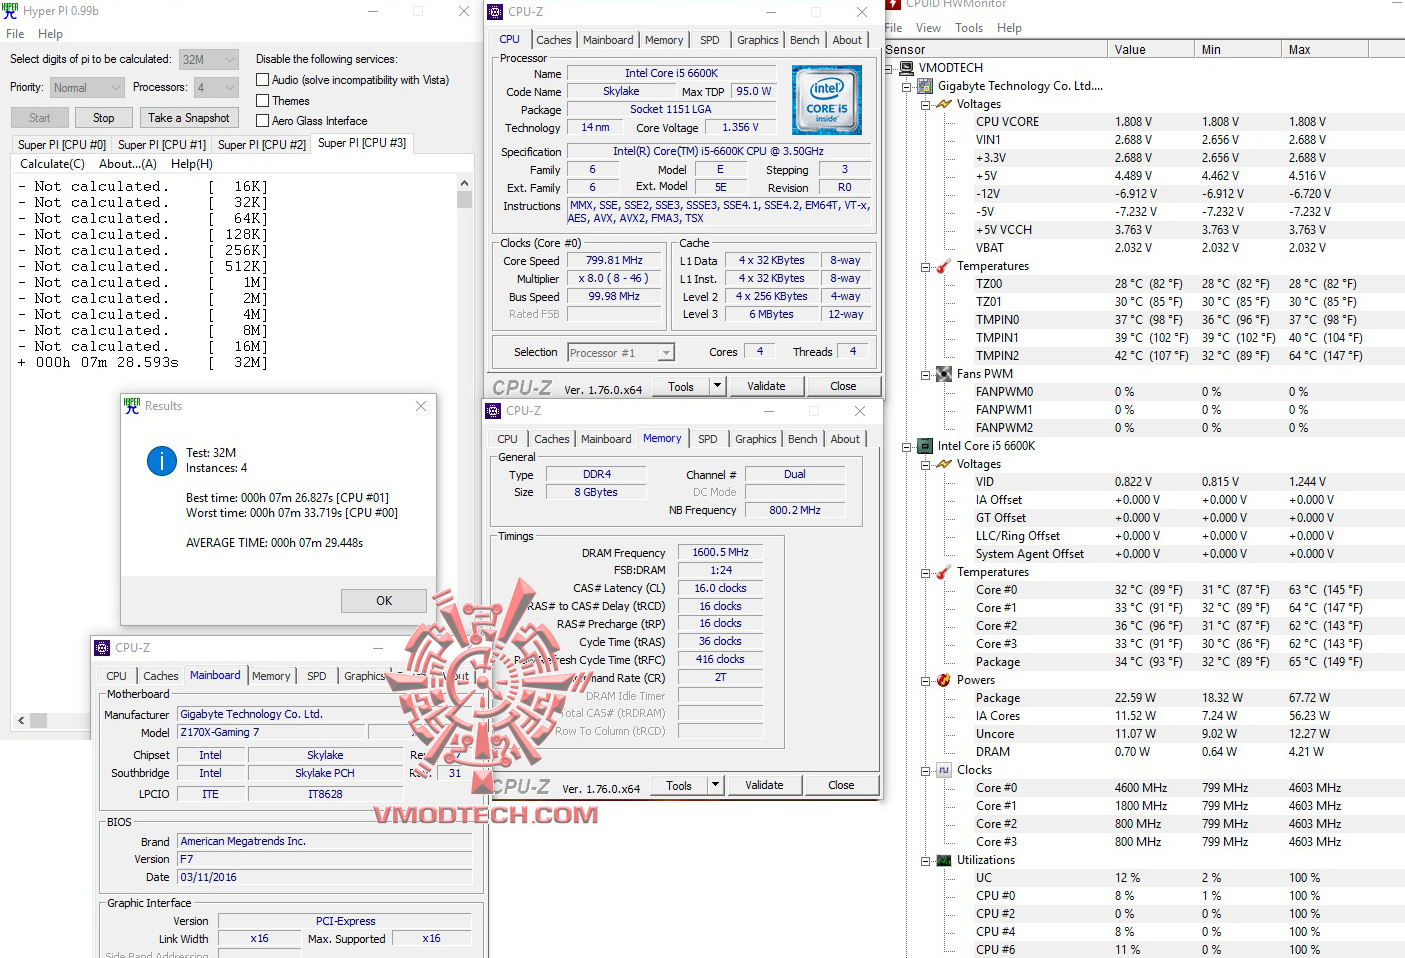Open the Hyper PI Help menu
1405x958 pixels.
50,34
